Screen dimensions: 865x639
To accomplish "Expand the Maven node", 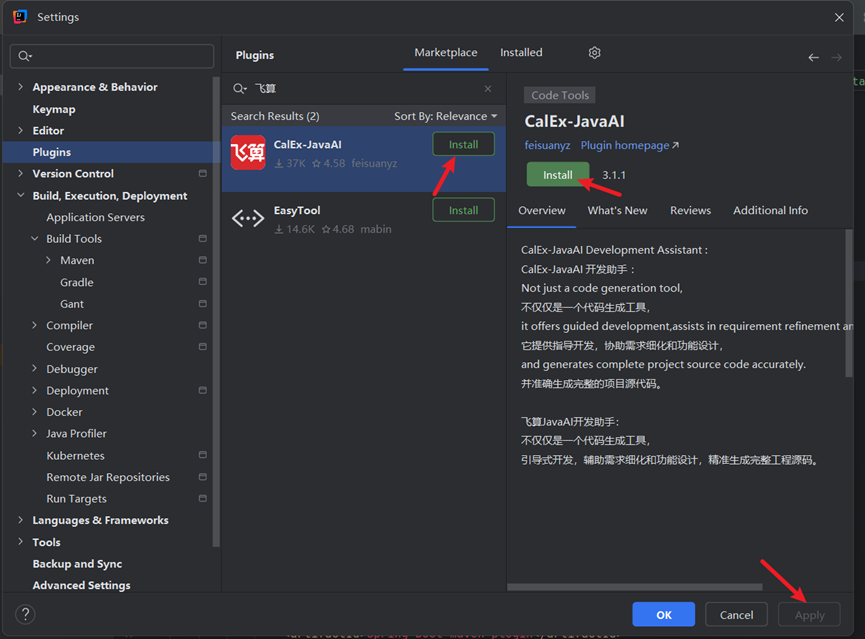I will (x=49, y=260).
